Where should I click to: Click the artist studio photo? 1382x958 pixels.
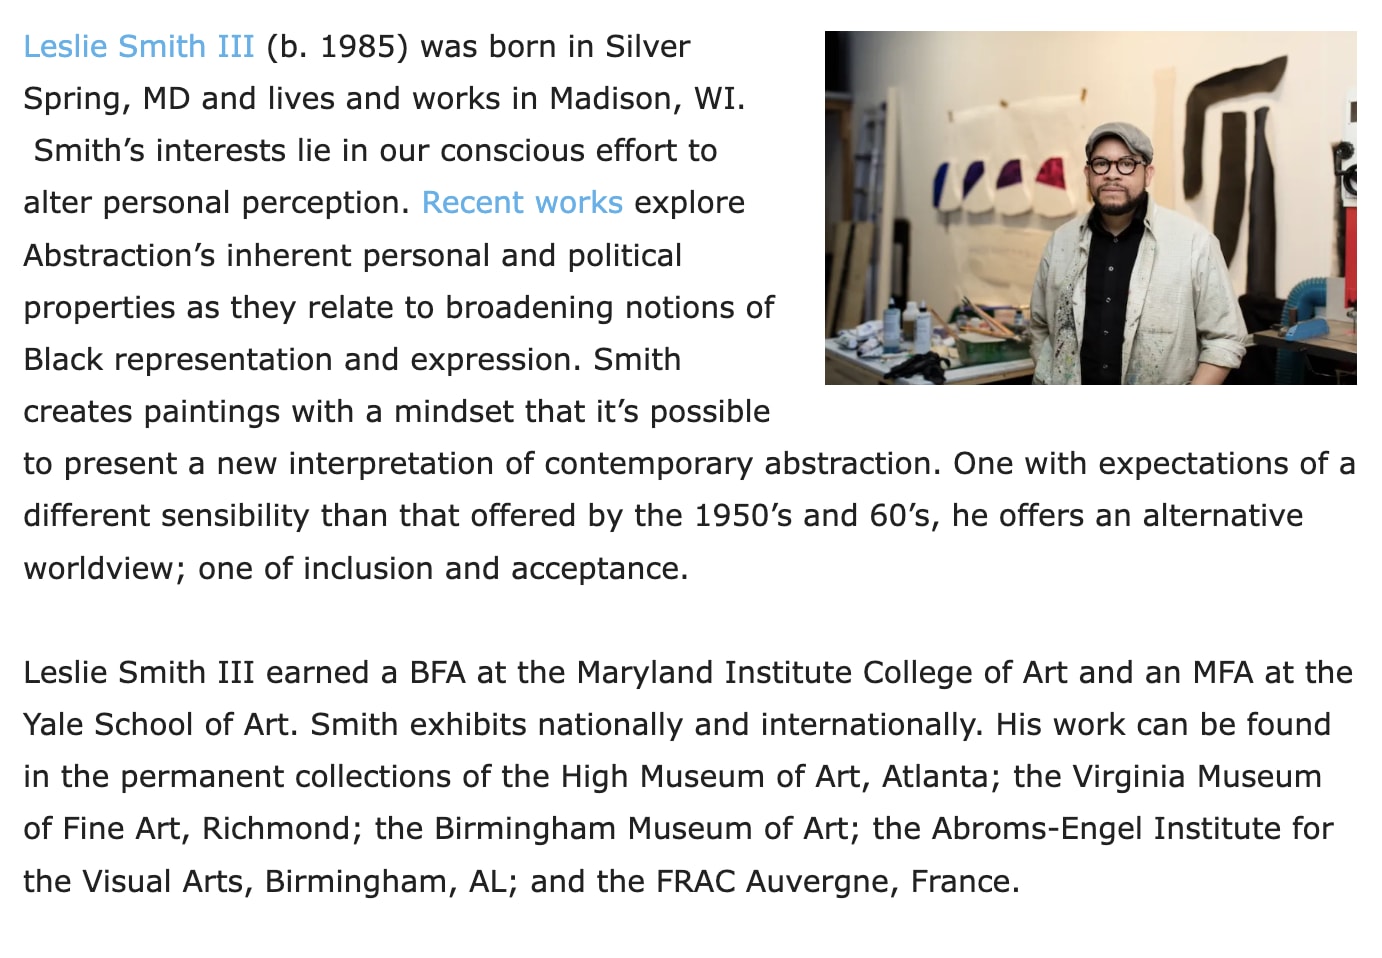pyautogui.click(x=1090, y=208)
